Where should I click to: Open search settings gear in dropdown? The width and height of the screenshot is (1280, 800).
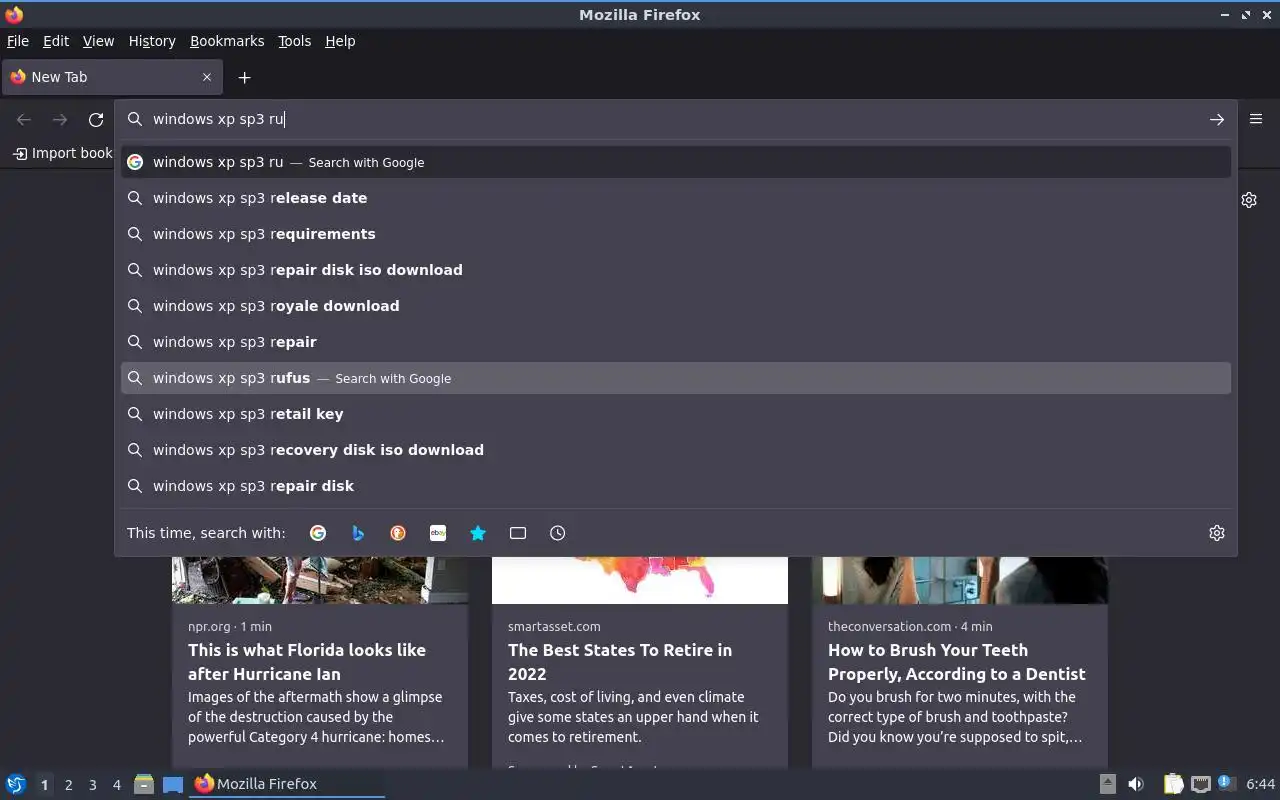pyautogui.click(x=1217, y=533)
